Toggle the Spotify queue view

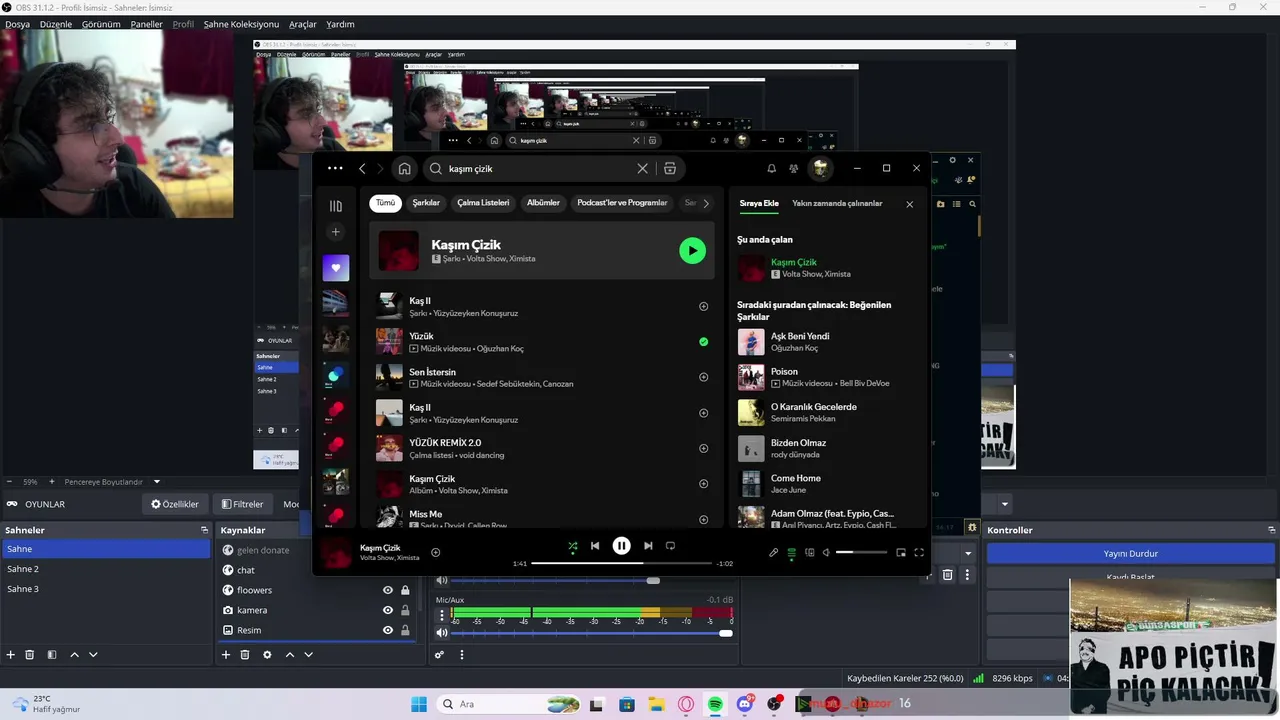(x=792, y=552)
